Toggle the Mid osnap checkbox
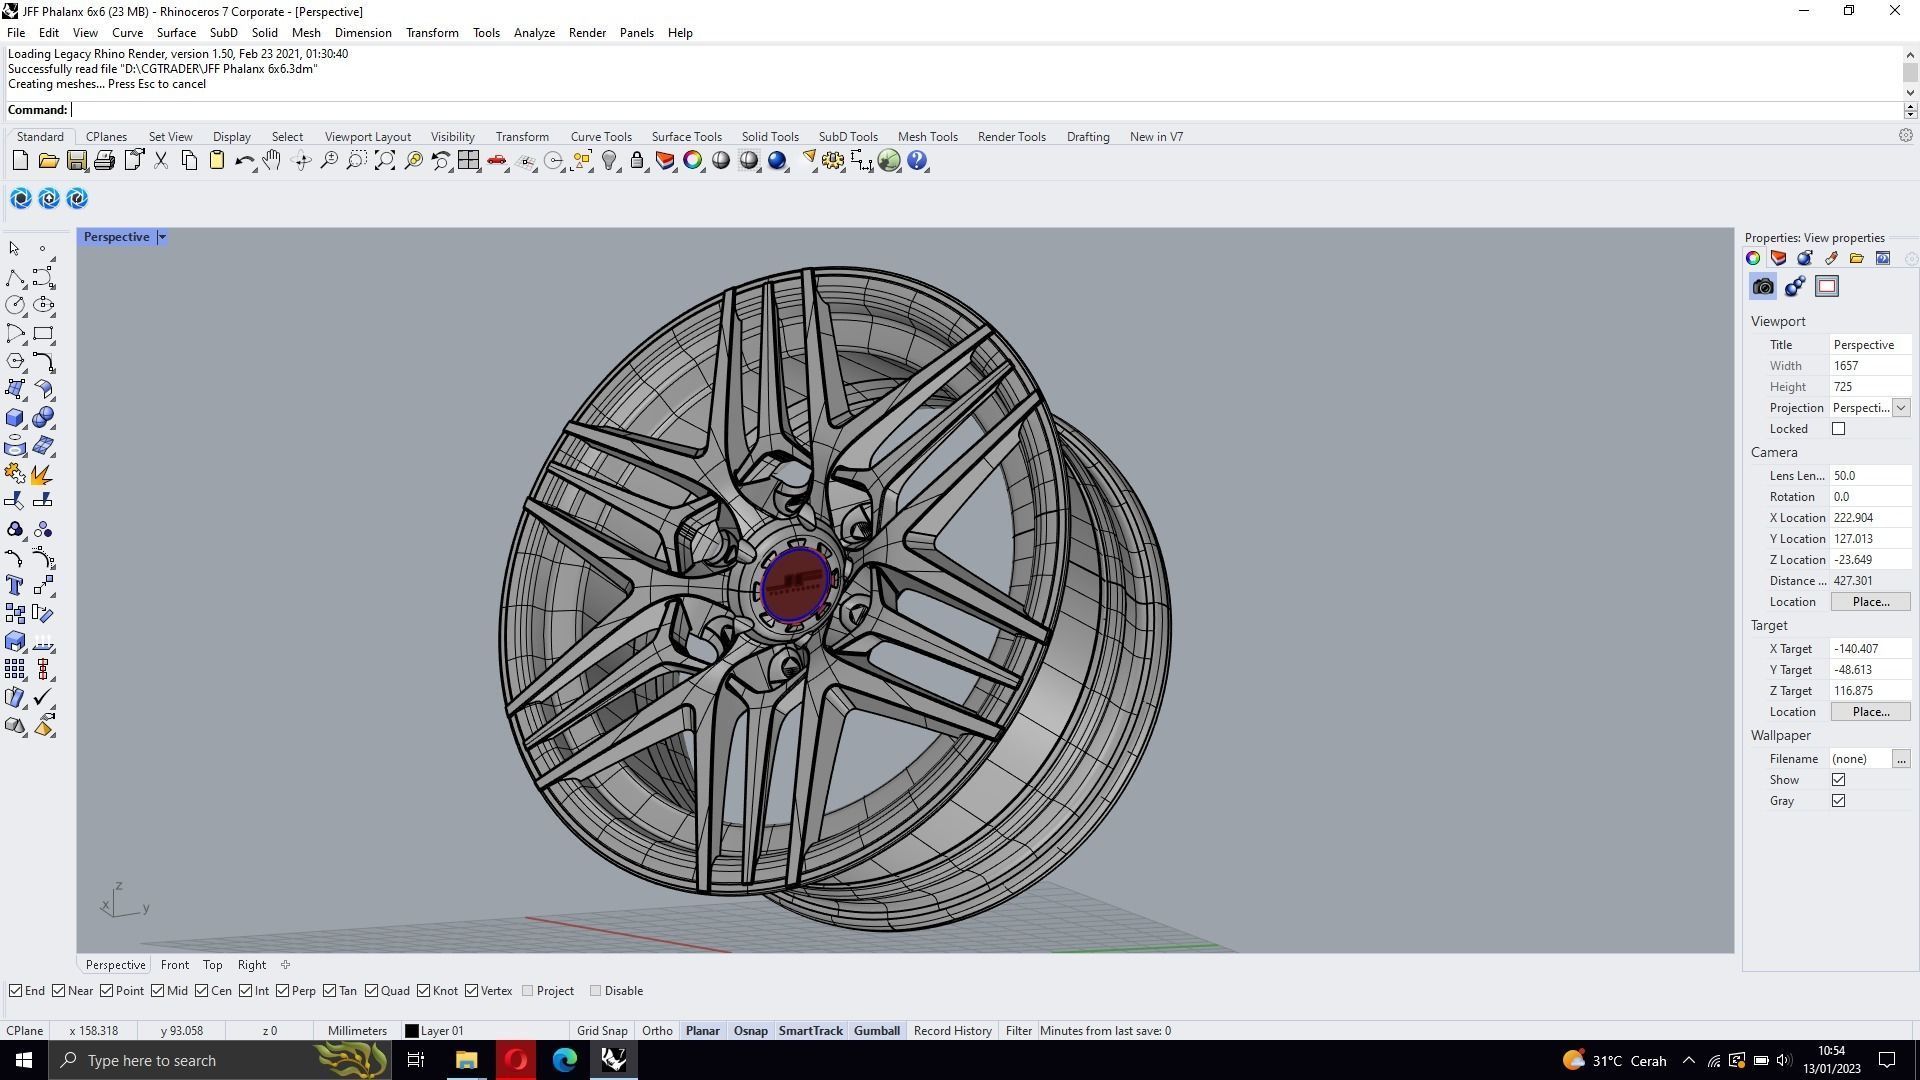Viewport: 1920px width, 1080px height. coord(158,991)
